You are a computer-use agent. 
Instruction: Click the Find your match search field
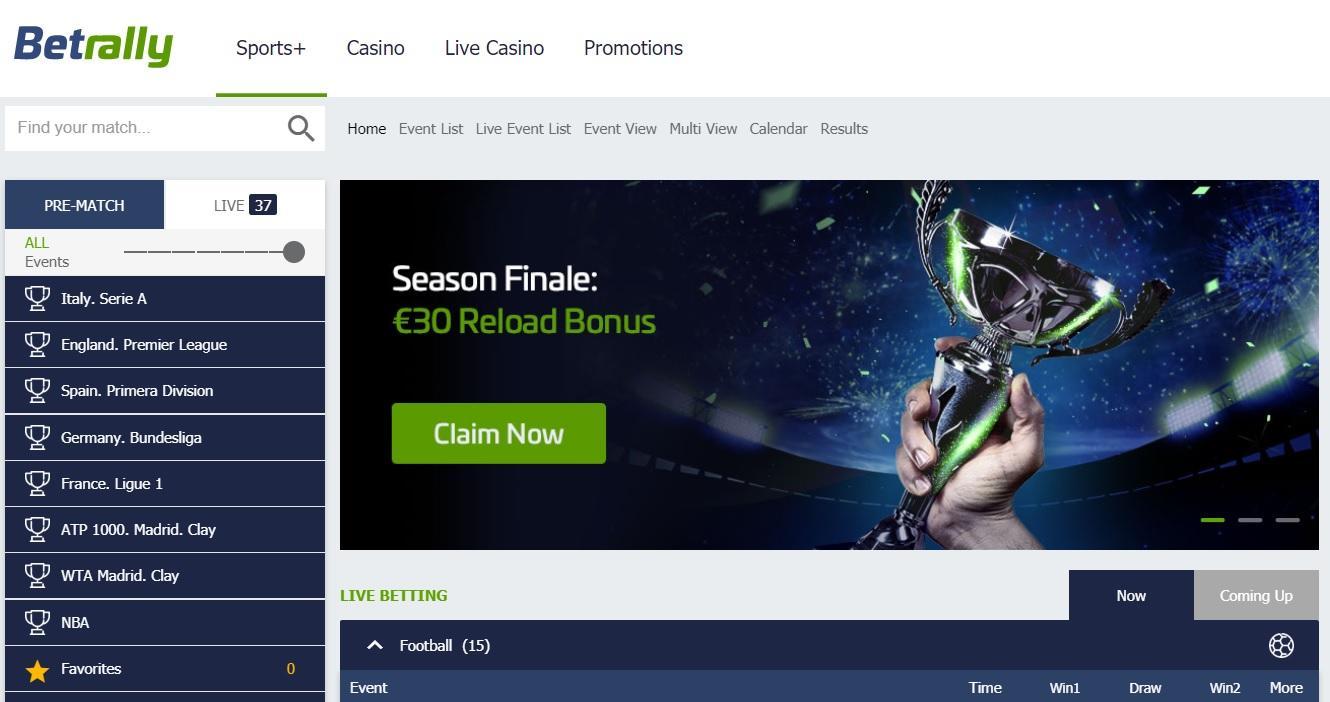(145, 128)
